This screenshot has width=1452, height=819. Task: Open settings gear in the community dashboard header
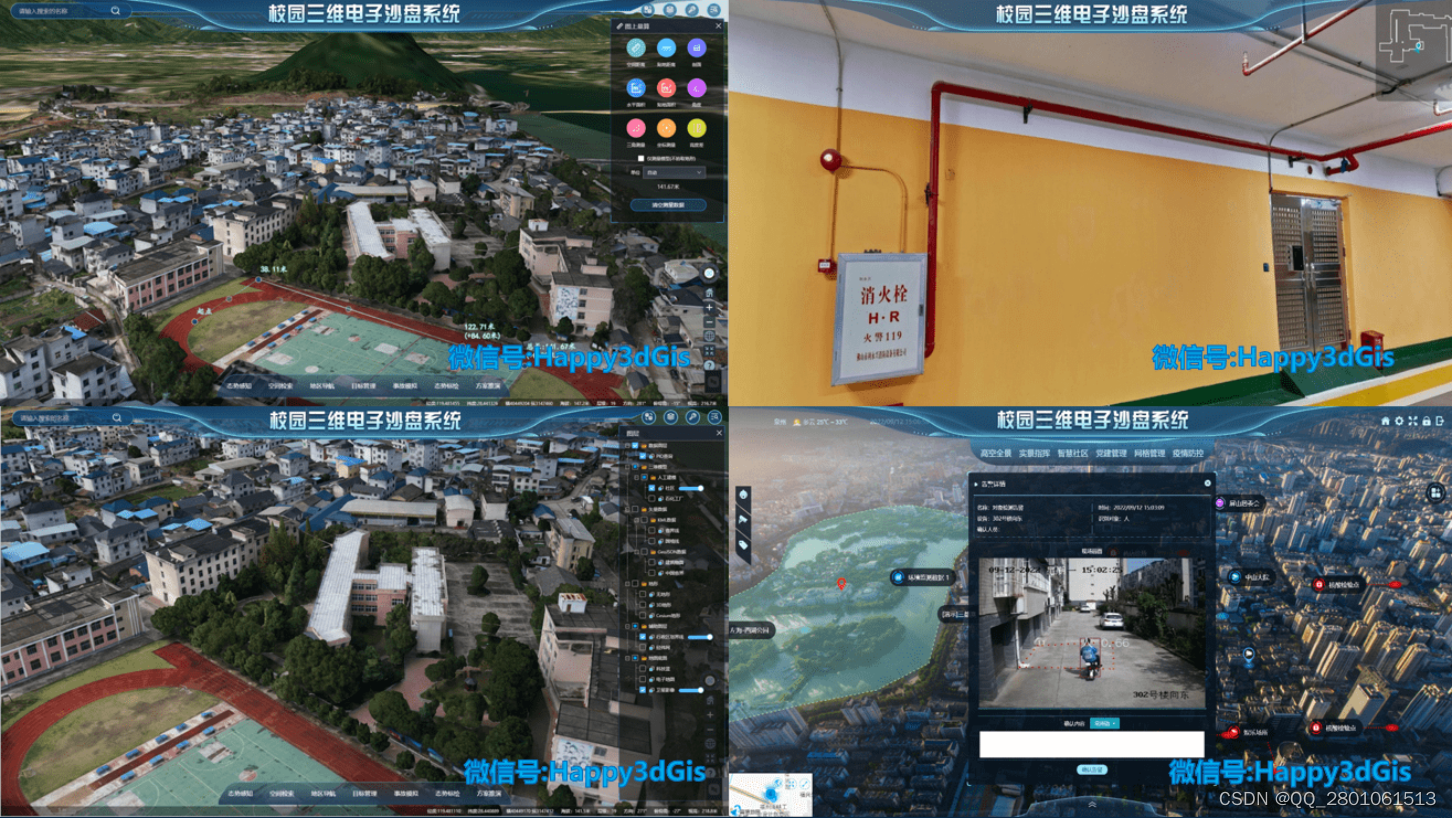click(1399, 421)
